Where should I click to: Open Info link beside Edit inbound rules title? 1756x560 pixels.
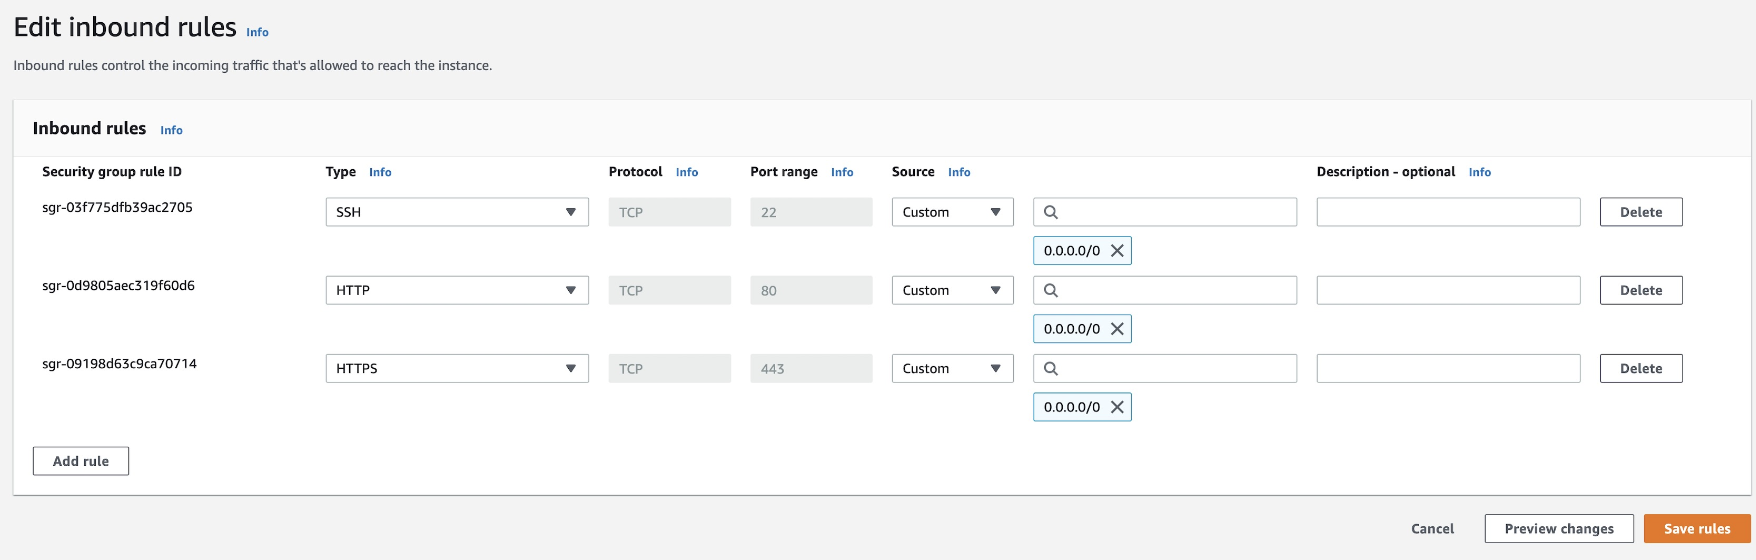pyautogui.click(x=257, y=32)
